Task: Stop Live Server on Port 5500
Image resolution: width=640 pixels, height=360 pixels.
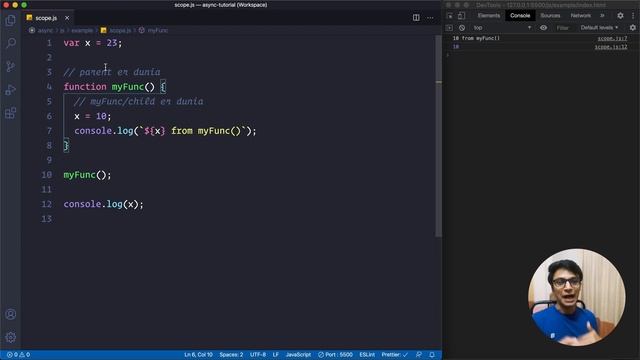Action: coord(335,355)
